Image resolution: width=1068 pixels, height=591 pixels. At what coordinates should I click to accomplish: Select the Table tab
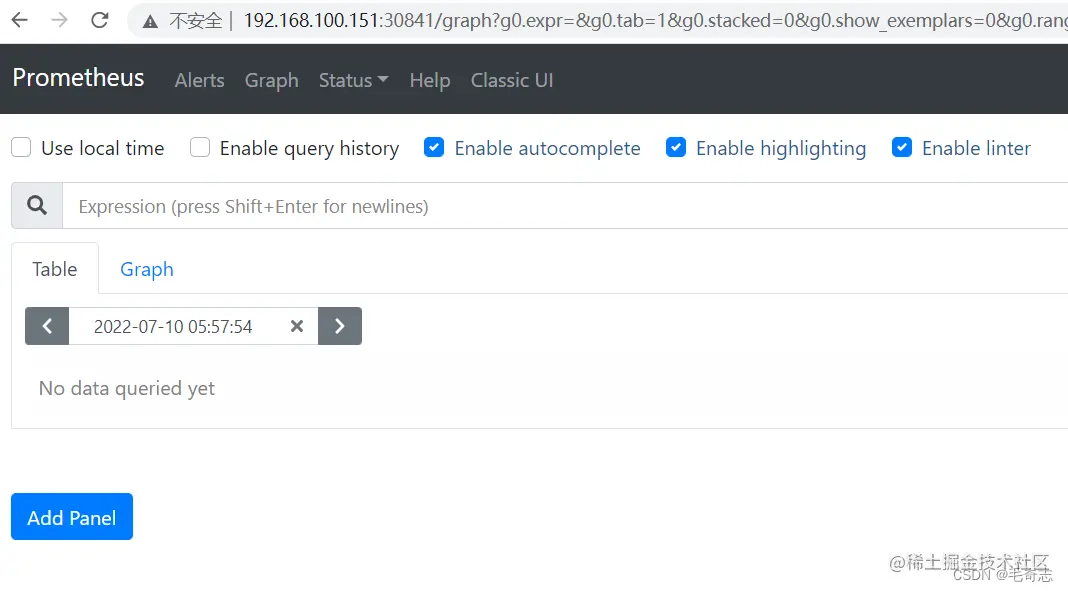coord(54,269)
